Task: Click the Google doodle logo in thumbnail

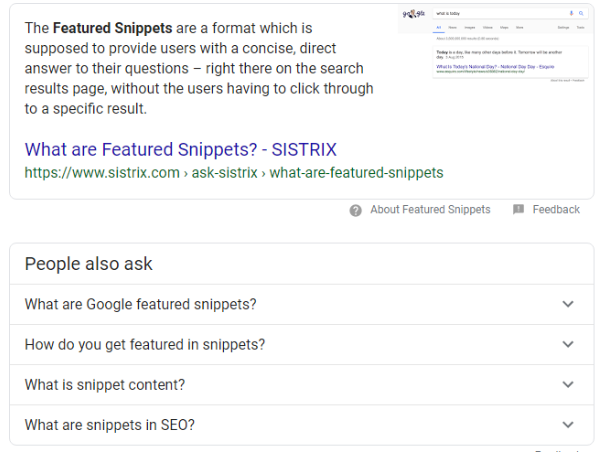Action: coord(413,14)
